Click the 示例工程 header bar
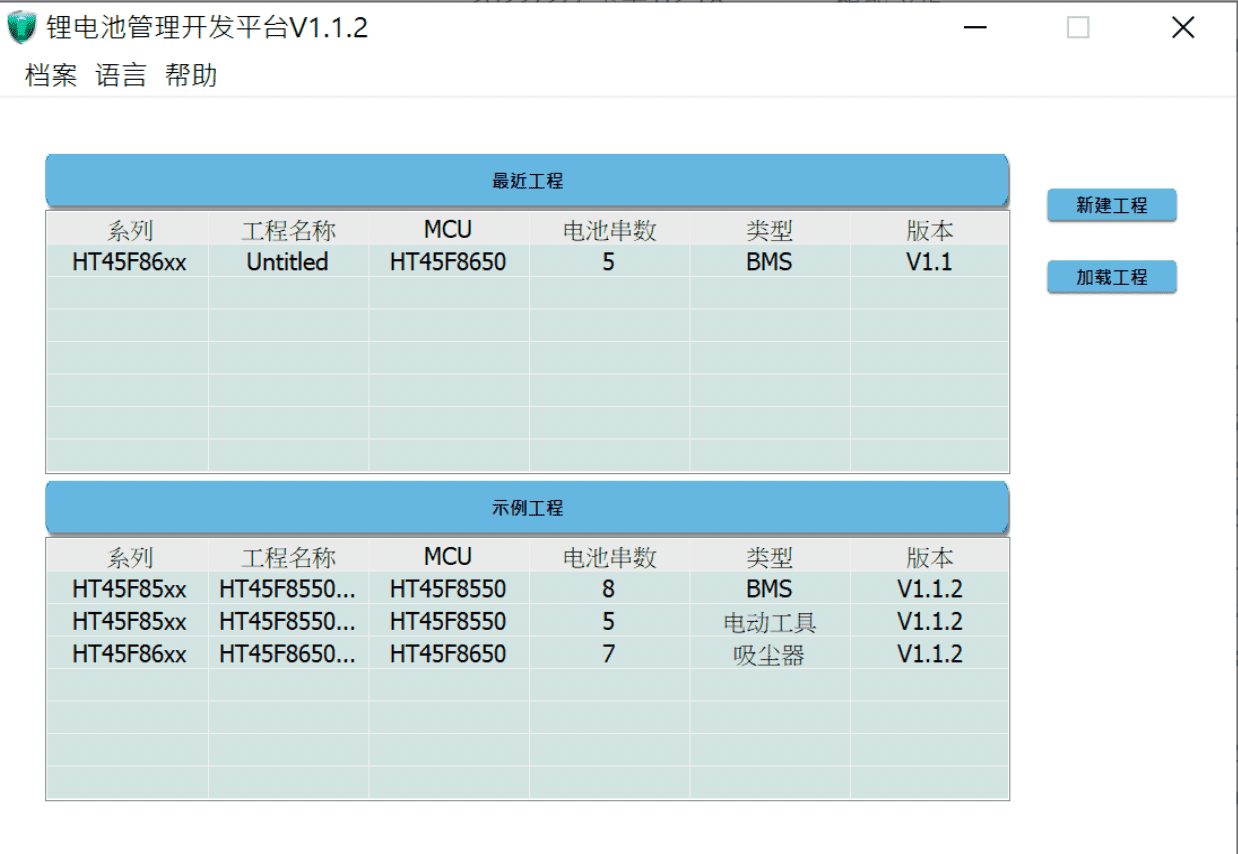 click(x=527, y=508)
